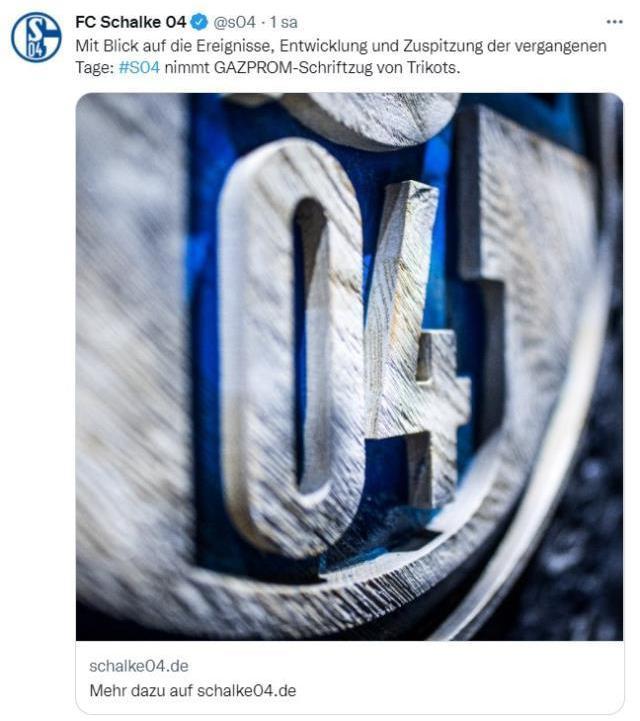Open the three-dot more options menu

(x=614, y=22)
